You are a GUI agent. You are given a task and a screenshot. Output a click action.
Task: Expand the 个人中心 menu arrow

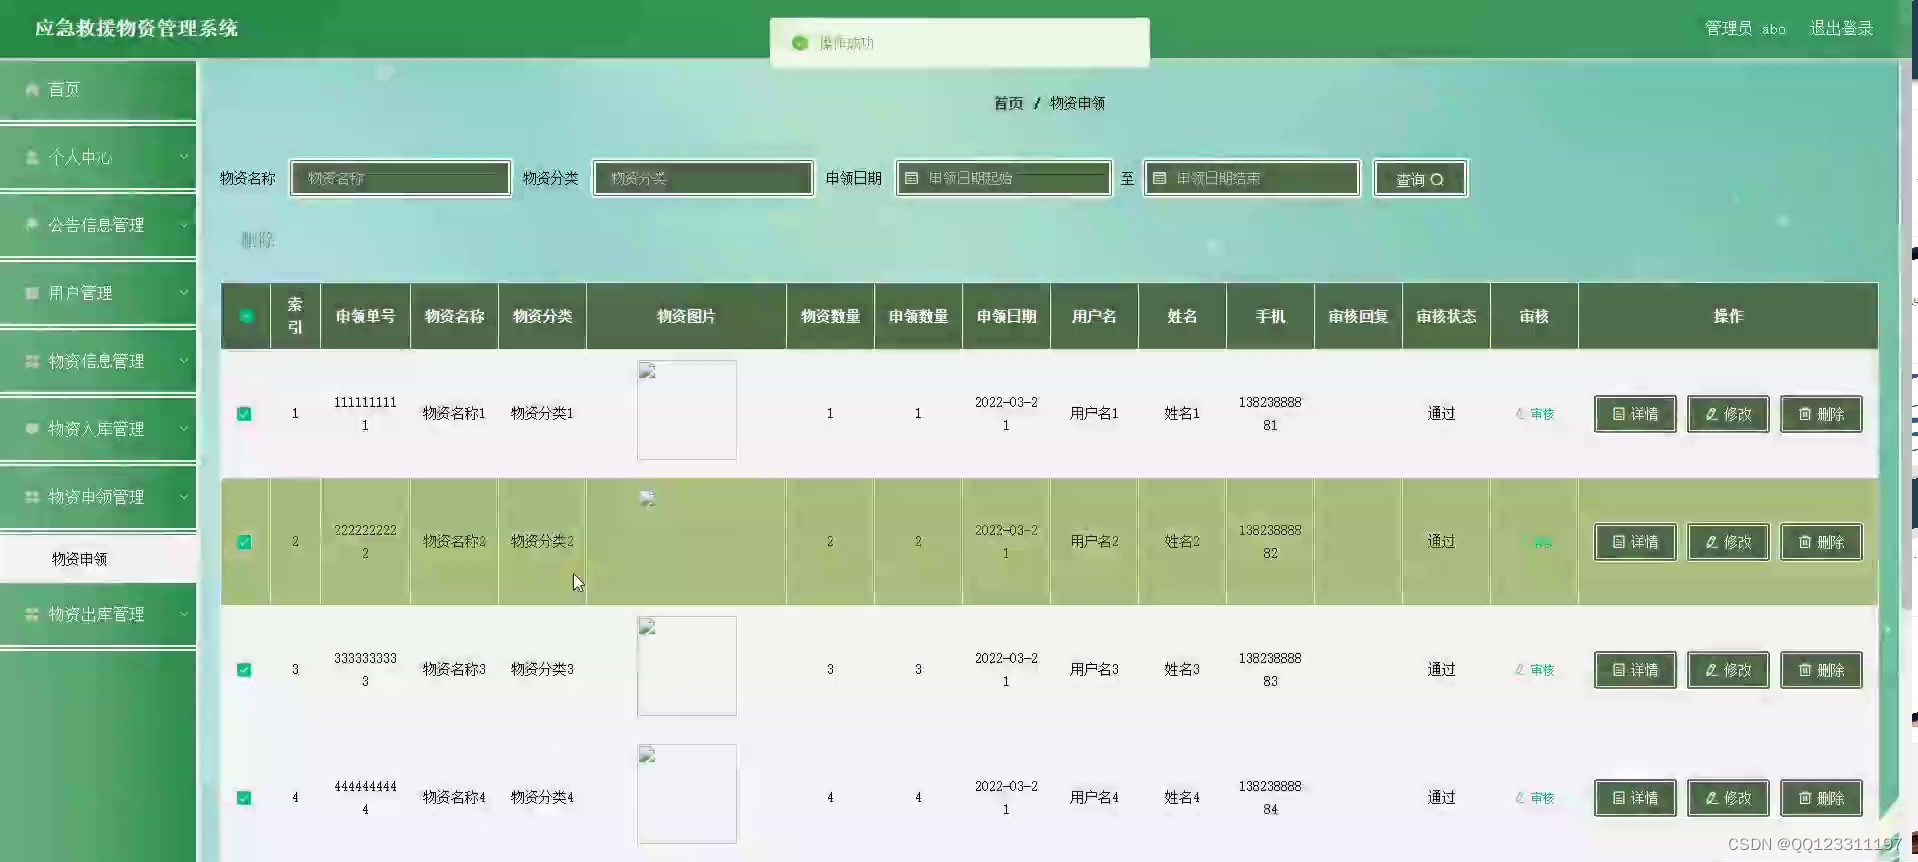pyautogui.click(x=184, y=157)
